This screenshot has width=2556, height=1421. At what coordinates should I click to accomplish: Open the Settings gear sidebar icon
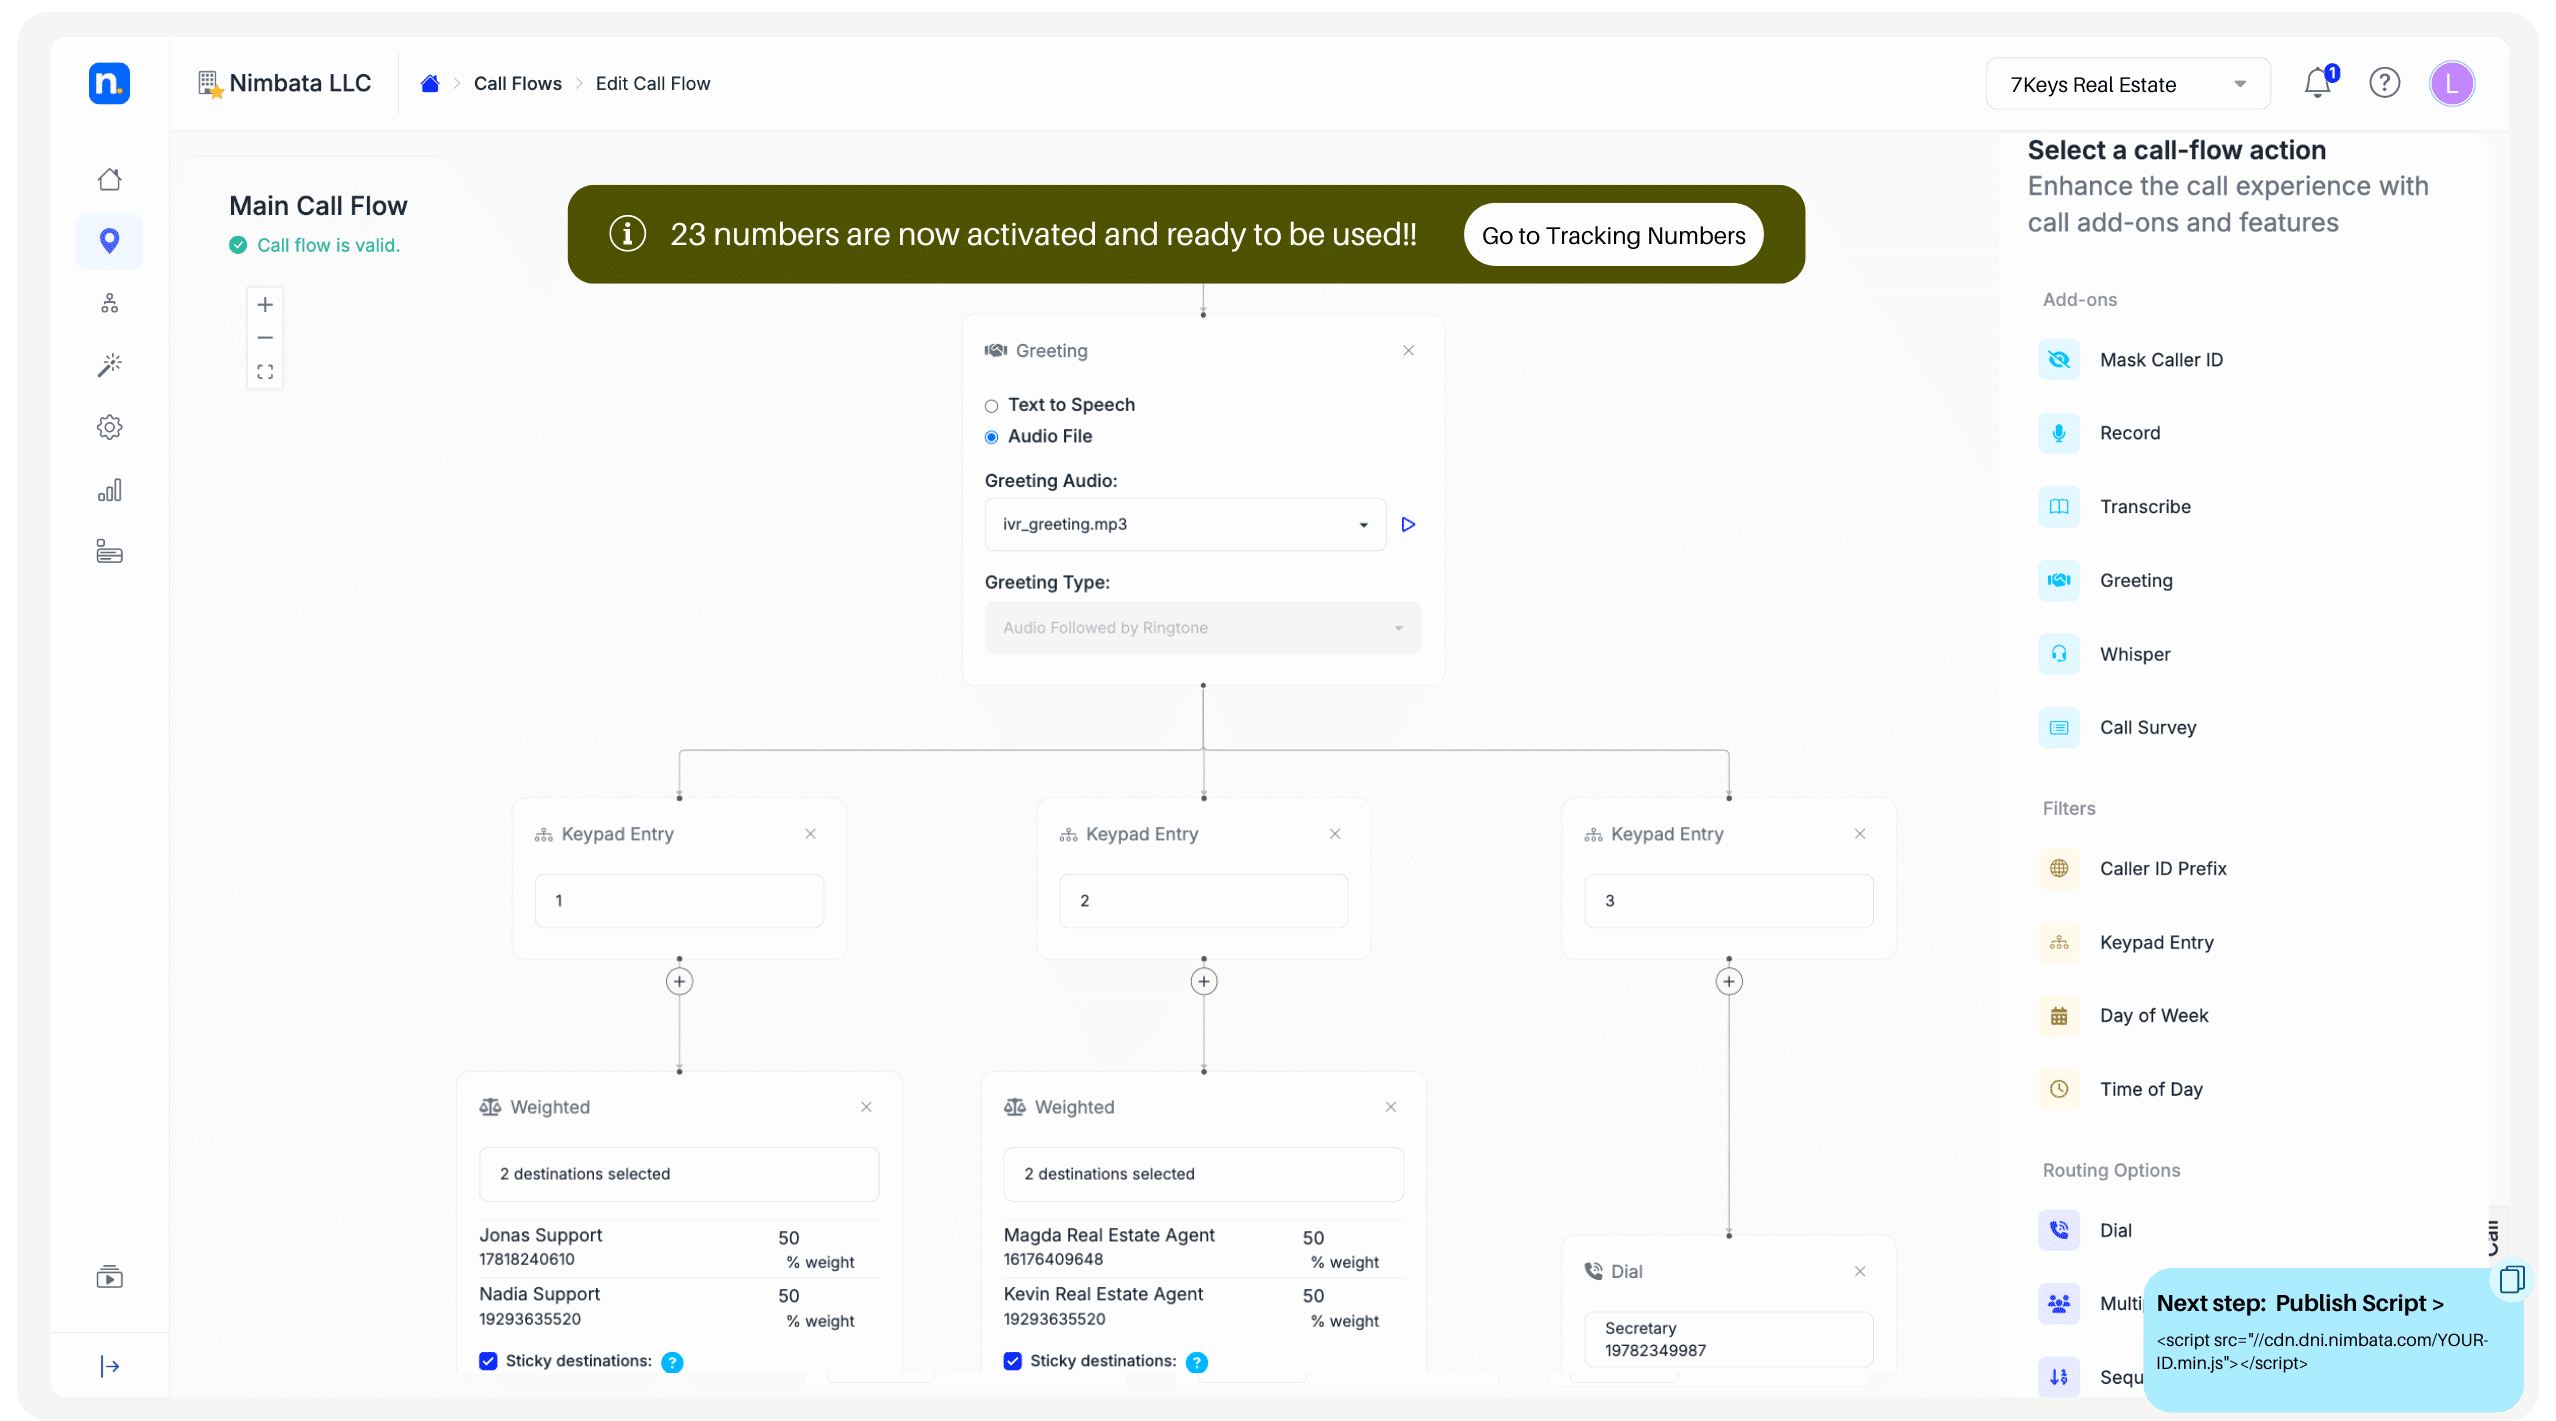[x=110, y=427]
